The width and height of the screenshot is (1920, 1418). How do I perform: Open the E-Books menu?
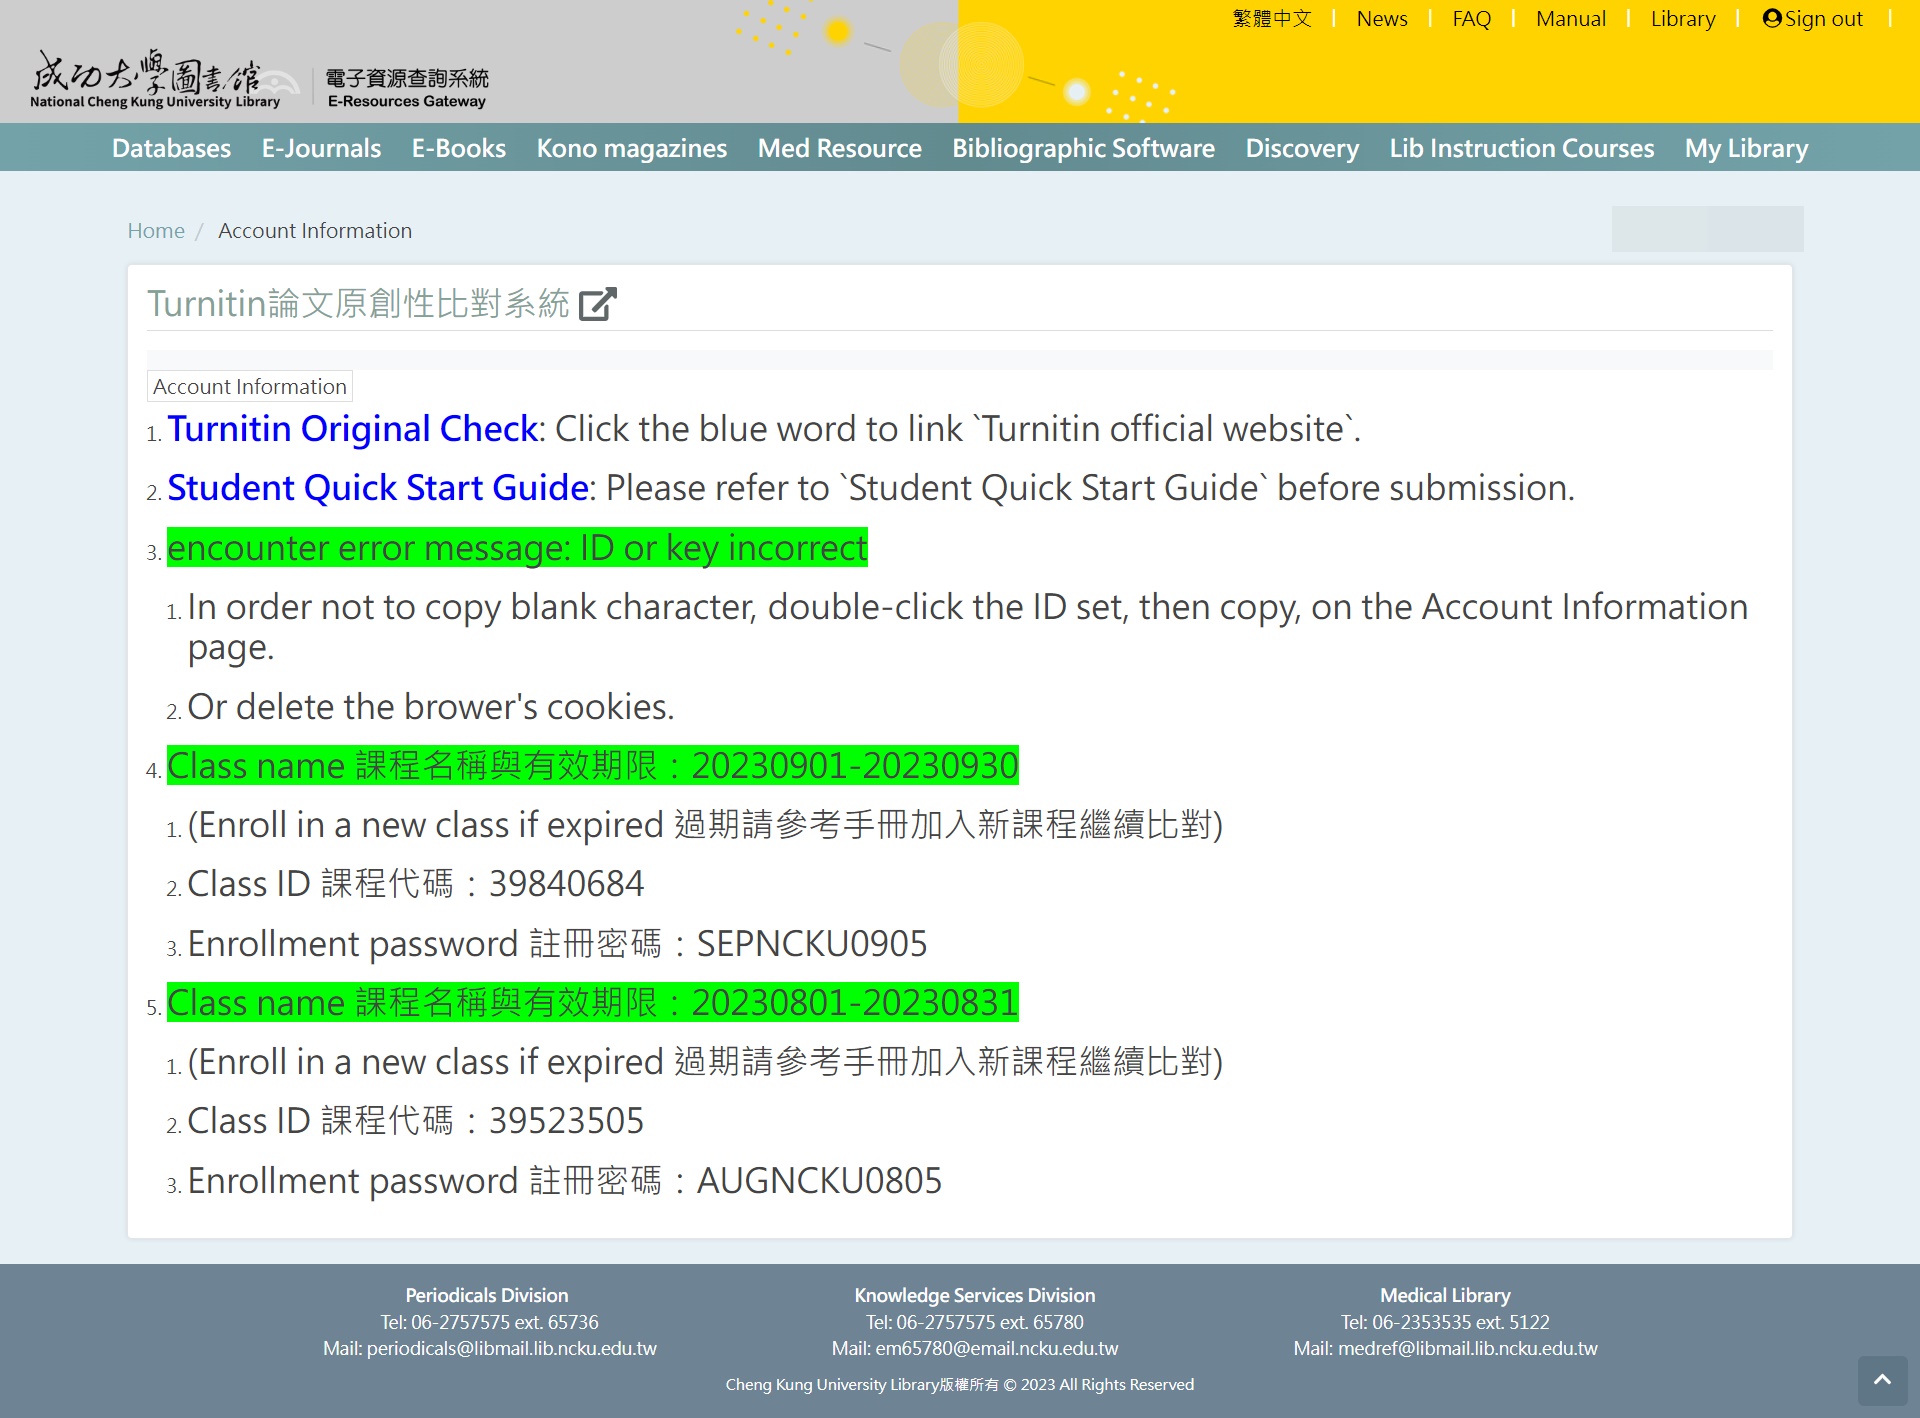tap(459, 148)
